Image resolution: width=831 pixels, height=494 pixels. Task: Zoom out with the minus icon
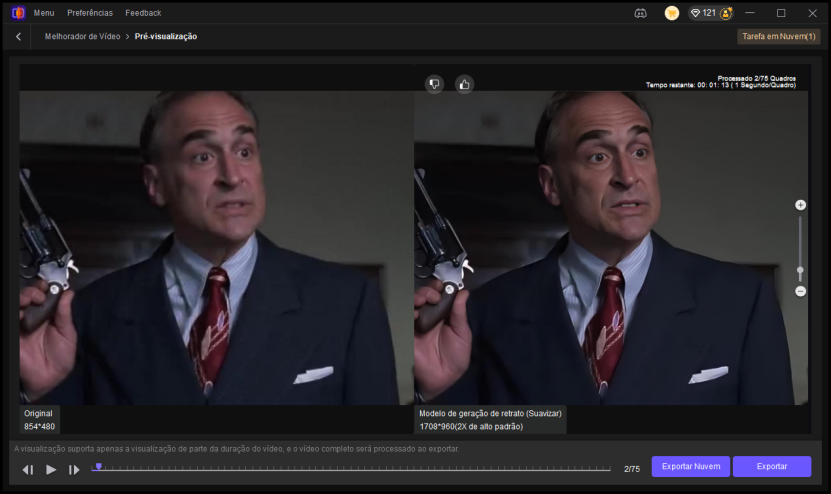coord(800,292)
